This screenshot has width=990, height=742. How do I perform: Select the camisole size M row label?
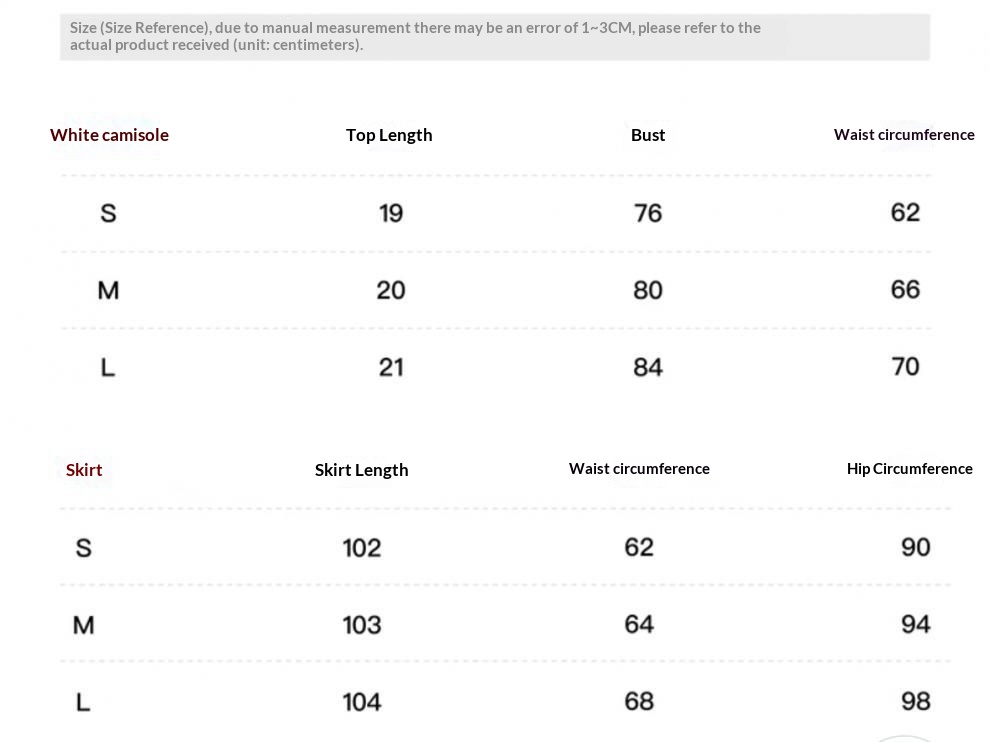coord(108,290)
